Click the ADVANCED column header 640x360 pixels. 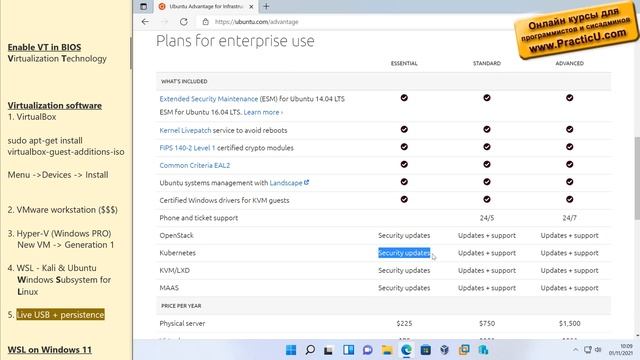[x=569, y=63]
